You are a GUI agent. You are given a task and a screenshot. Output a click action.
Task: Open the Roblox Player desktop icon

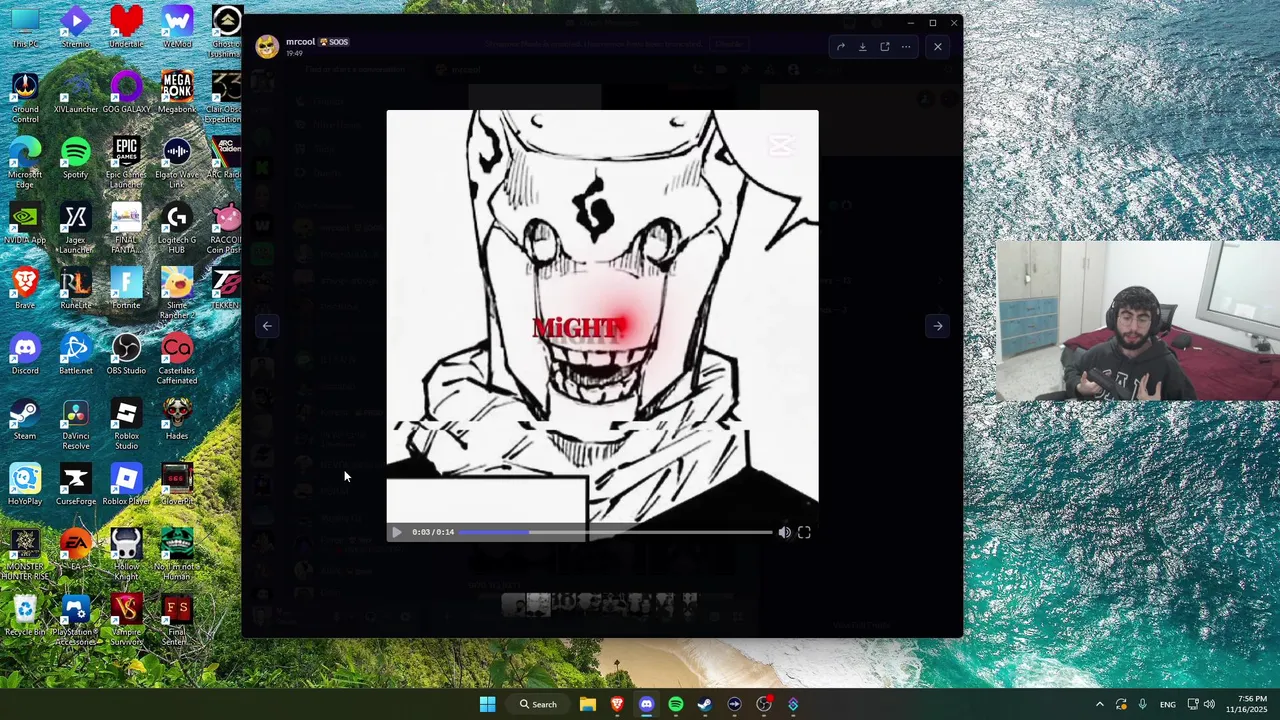coord(126,484)
